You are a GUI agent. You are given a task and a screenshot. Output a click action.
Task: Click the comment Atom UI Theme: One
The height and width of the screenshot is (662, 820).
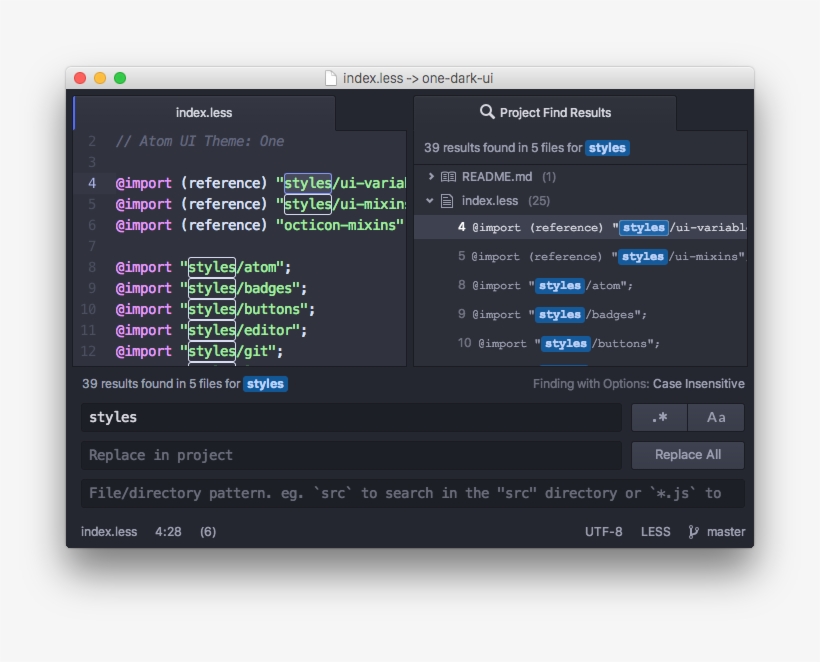pyautogui.click(x=200, y=141)
